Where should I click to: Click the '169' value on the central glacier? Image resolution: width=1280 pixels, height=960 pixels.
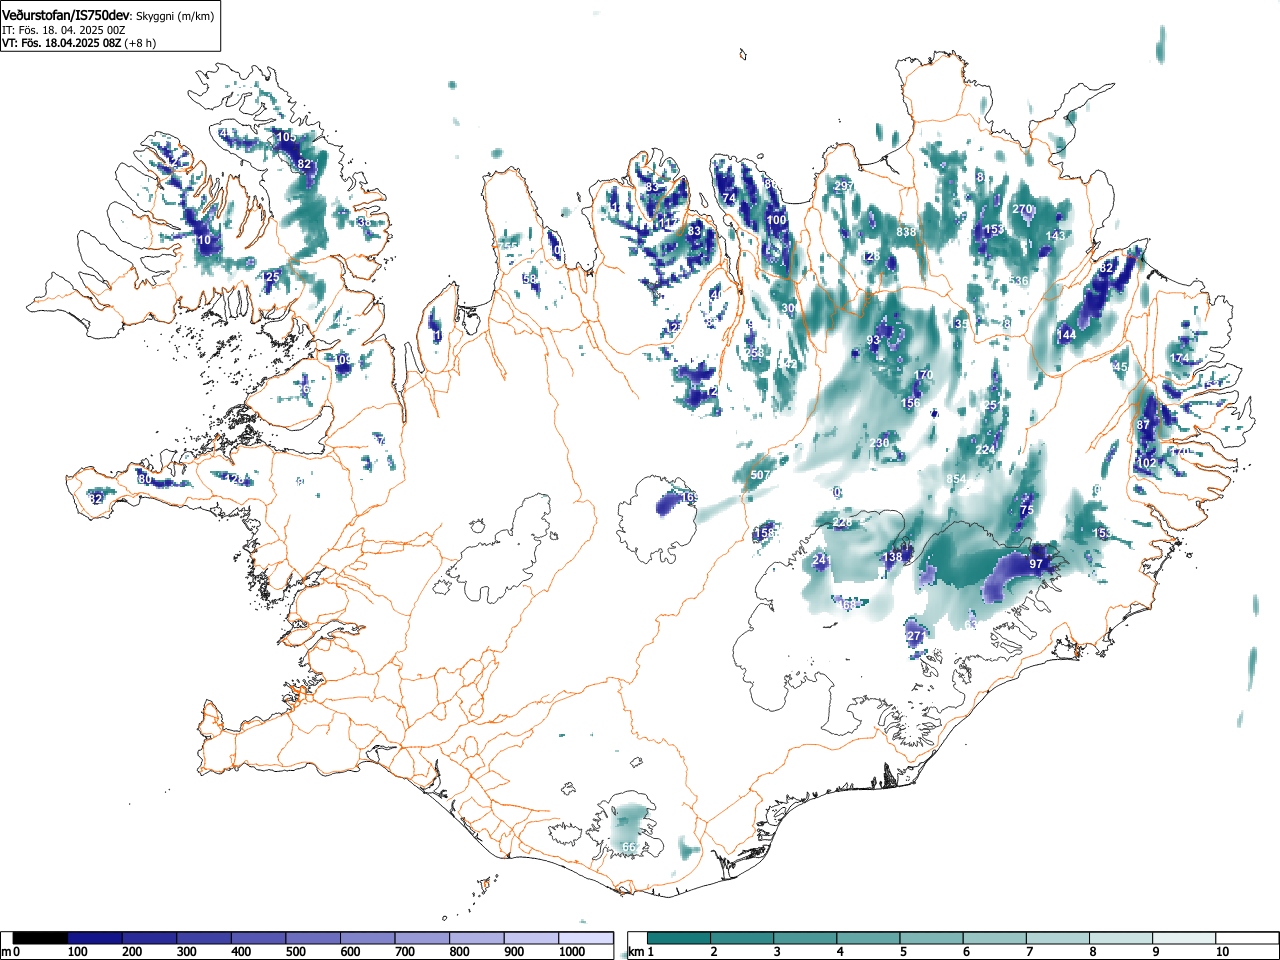point(690,497)
